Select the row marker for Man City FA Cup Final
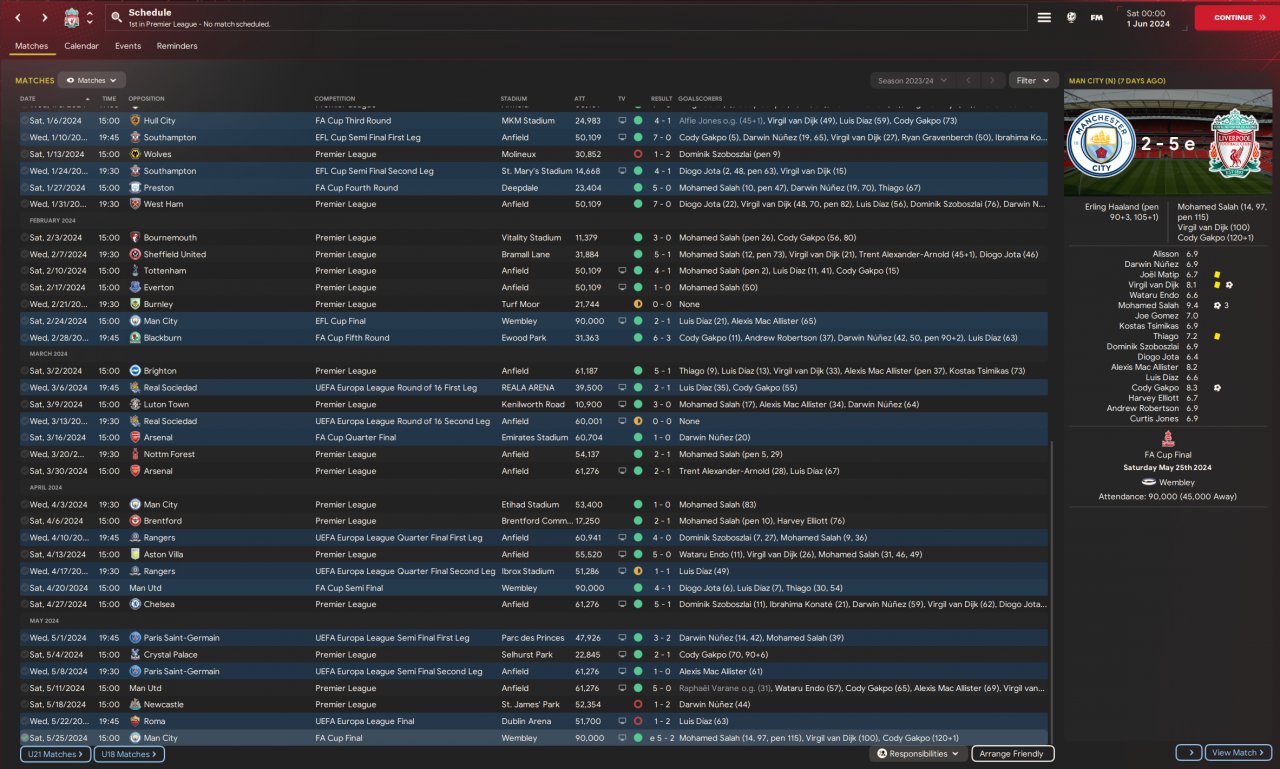1280x769 pixels. click(25, 738)
